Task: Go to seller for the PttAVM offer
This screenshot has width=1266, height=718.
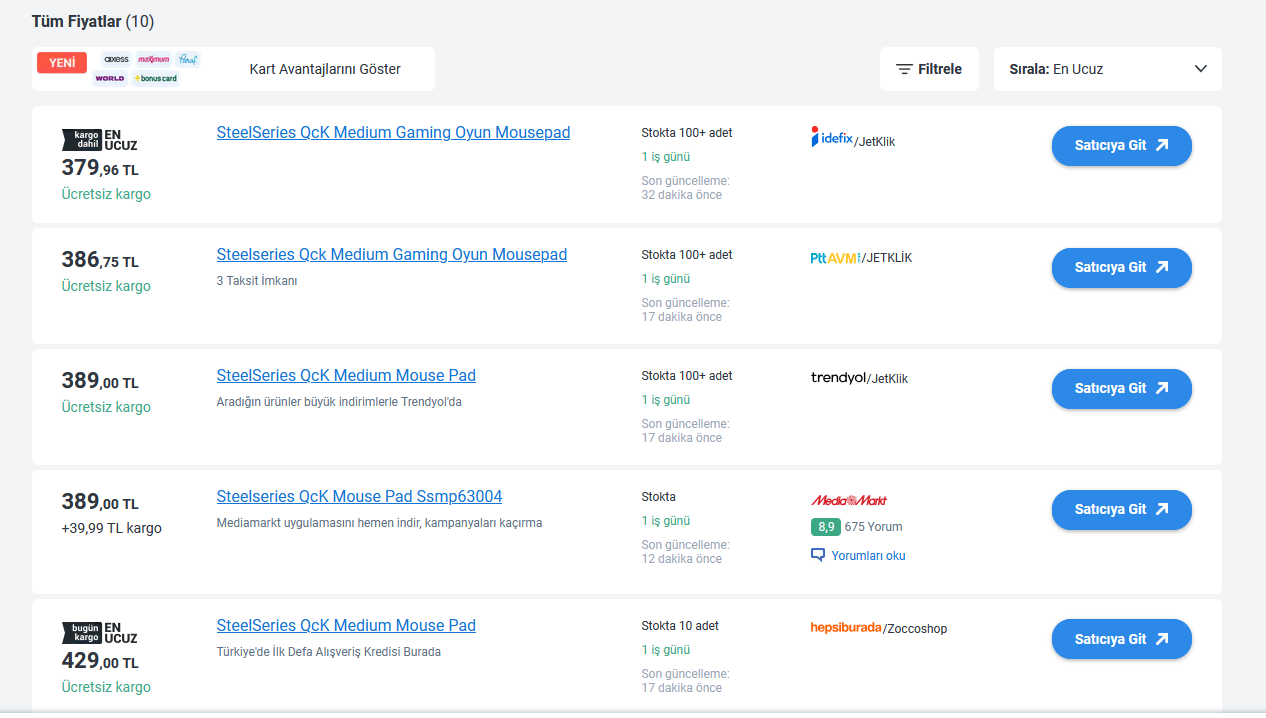Action: tap(1121, 267)
